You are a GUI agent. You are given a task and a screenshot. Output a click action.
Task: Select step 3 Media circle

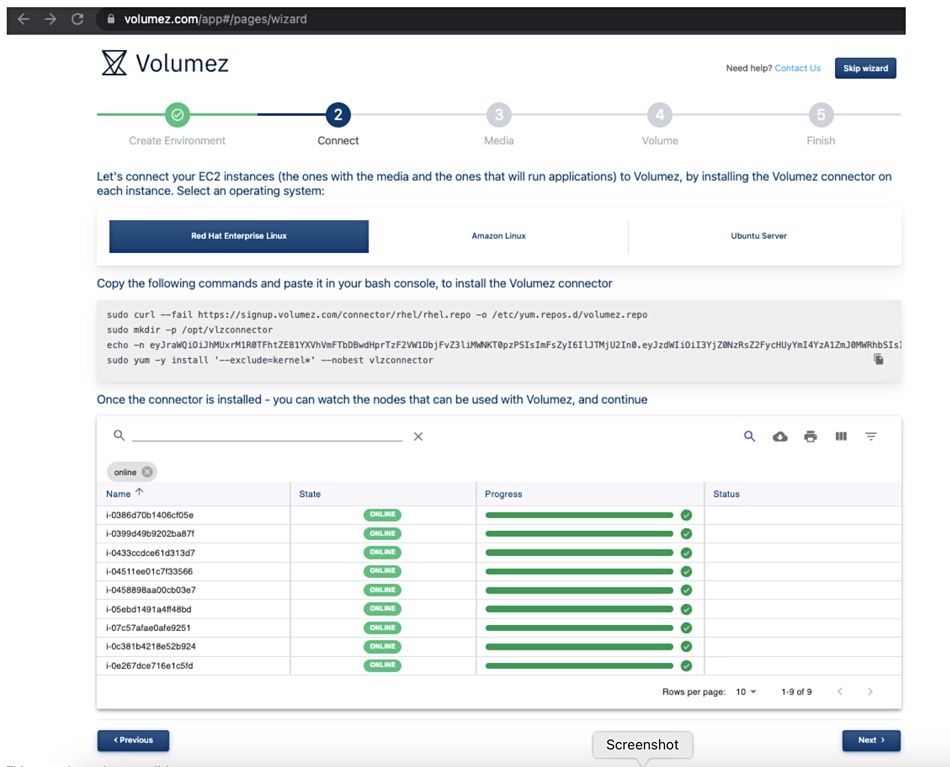[x=499, y=115]
